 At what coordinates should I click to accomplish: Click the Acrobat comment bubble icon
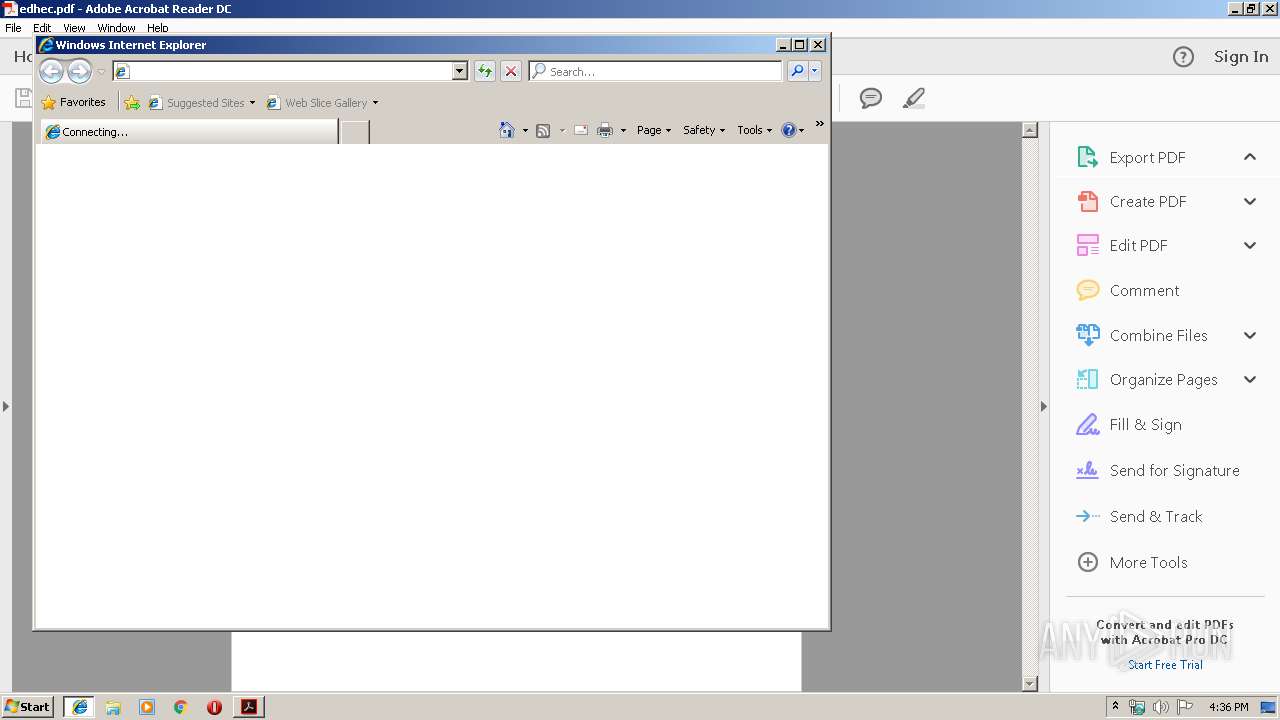point(871,98)
